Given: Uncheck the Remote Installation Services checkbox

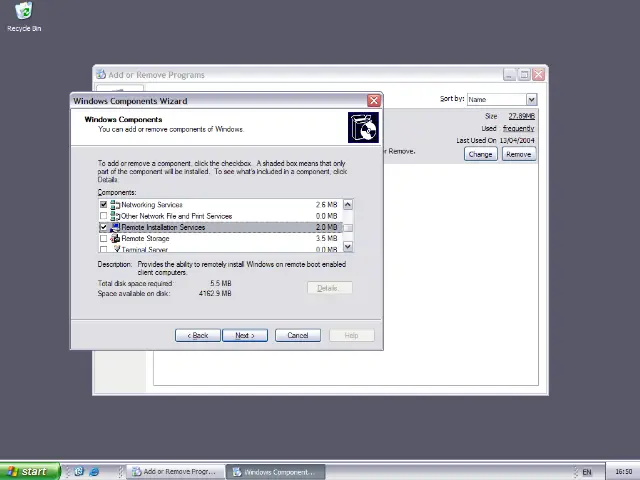Looking at the screenshot, I should (103, 227).
